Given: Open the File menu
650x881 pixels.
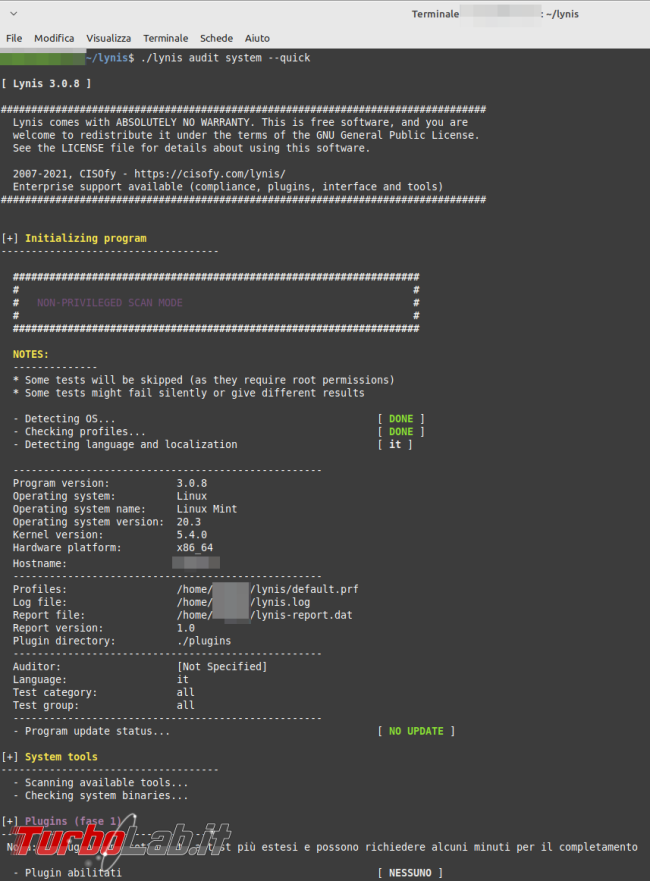Looking at the screenshot, I should click(14, 38).
